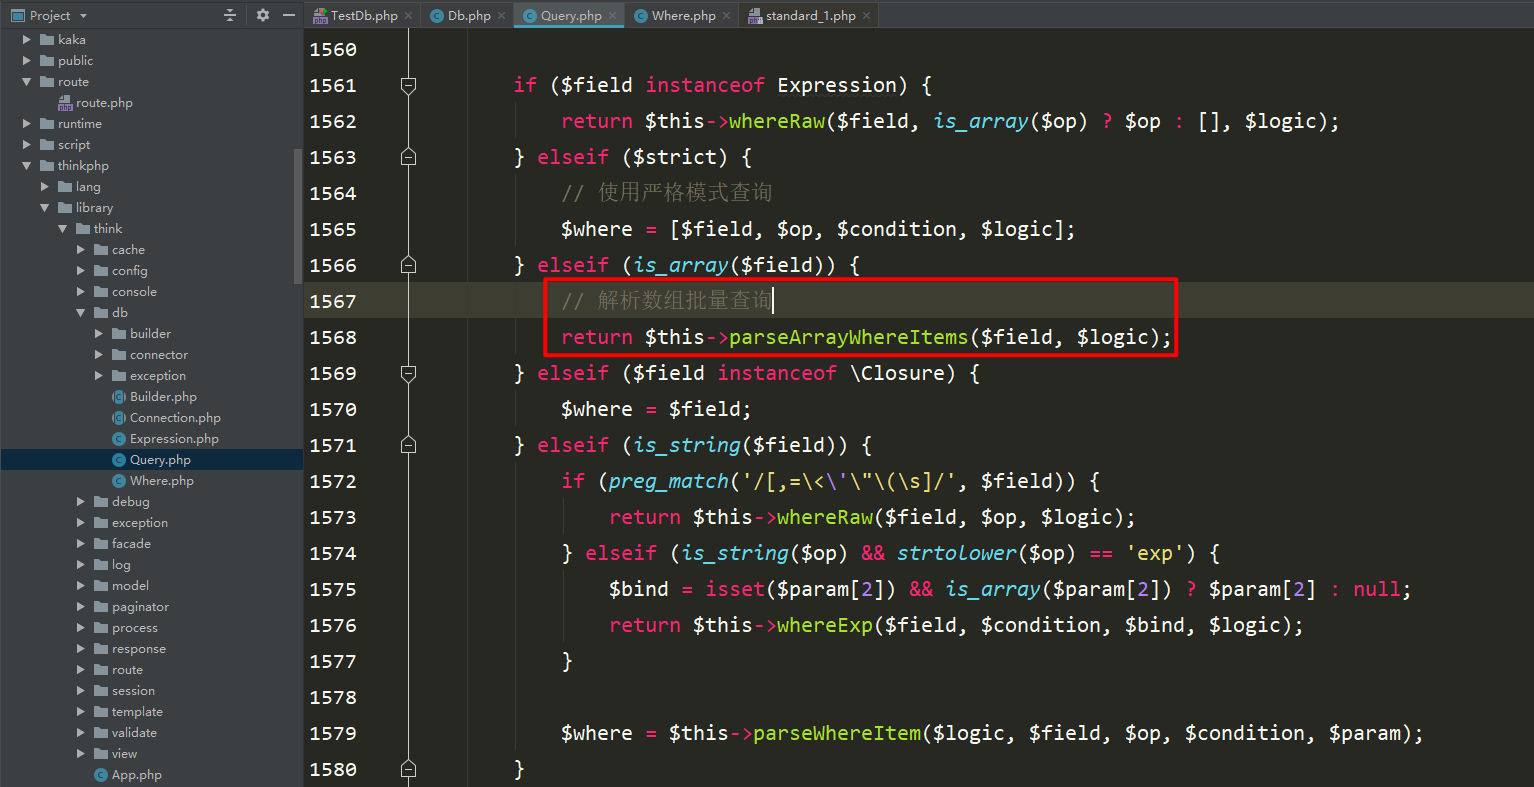The image size is (1534, 787).
Task: Toggle code fold marker at line 1563
Action: [408, 157]
